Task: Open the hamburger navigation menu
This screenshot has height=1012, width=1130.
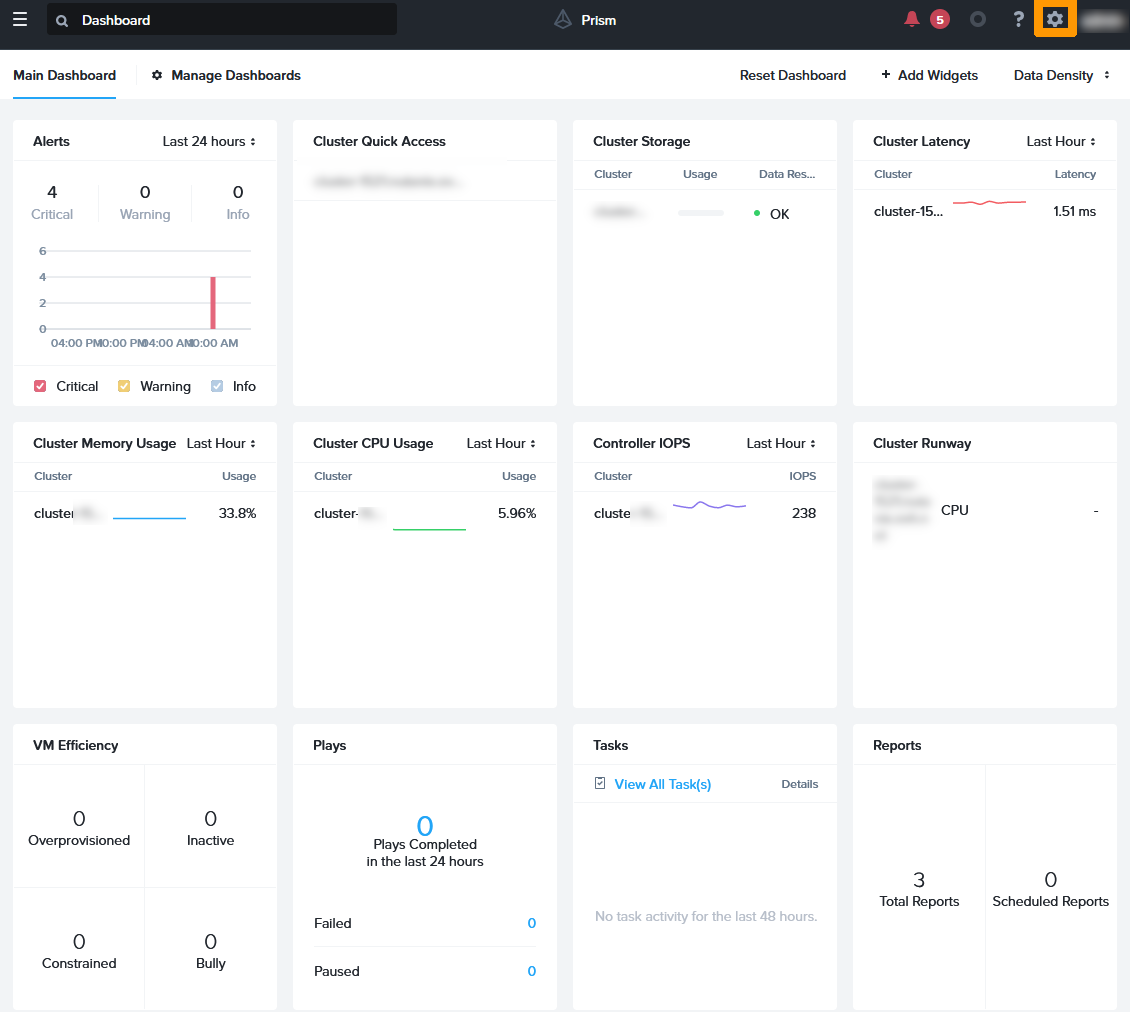Action: [19, 19]
